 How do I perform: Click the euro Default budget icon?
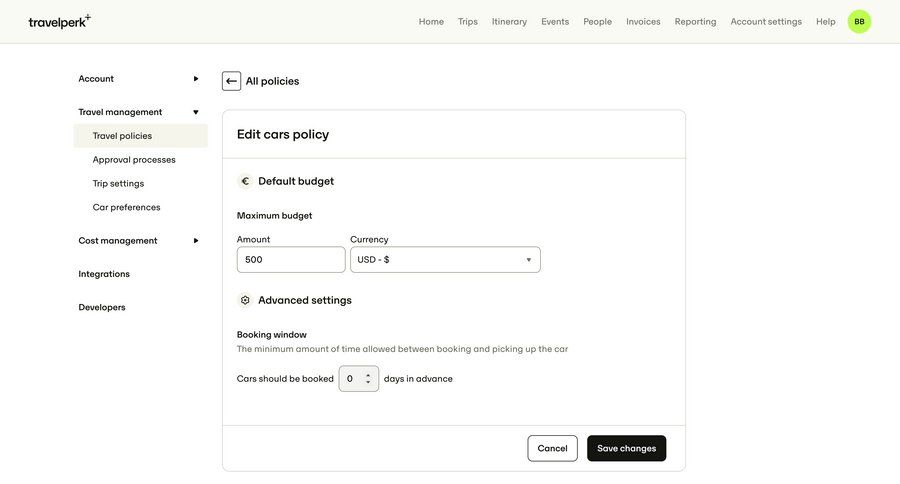(x=245, y=181)
